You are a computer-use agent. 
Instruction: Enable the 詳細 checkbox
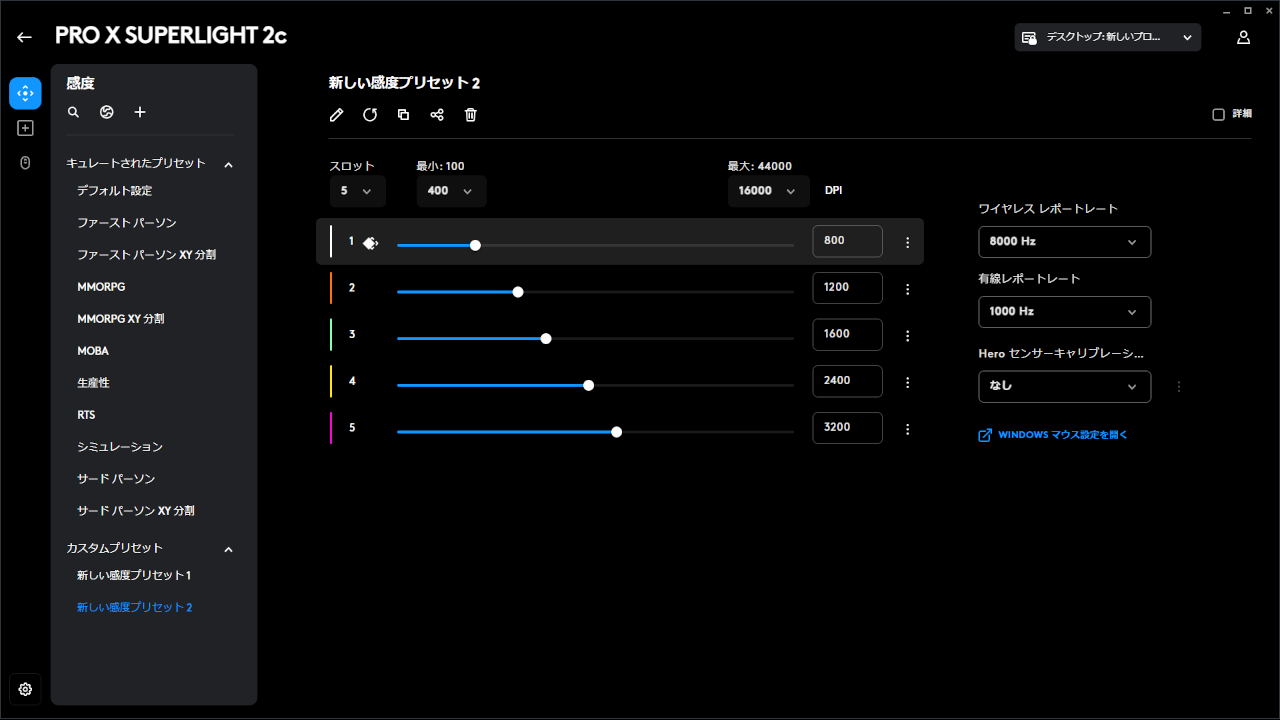click(x=1217, y=114)
